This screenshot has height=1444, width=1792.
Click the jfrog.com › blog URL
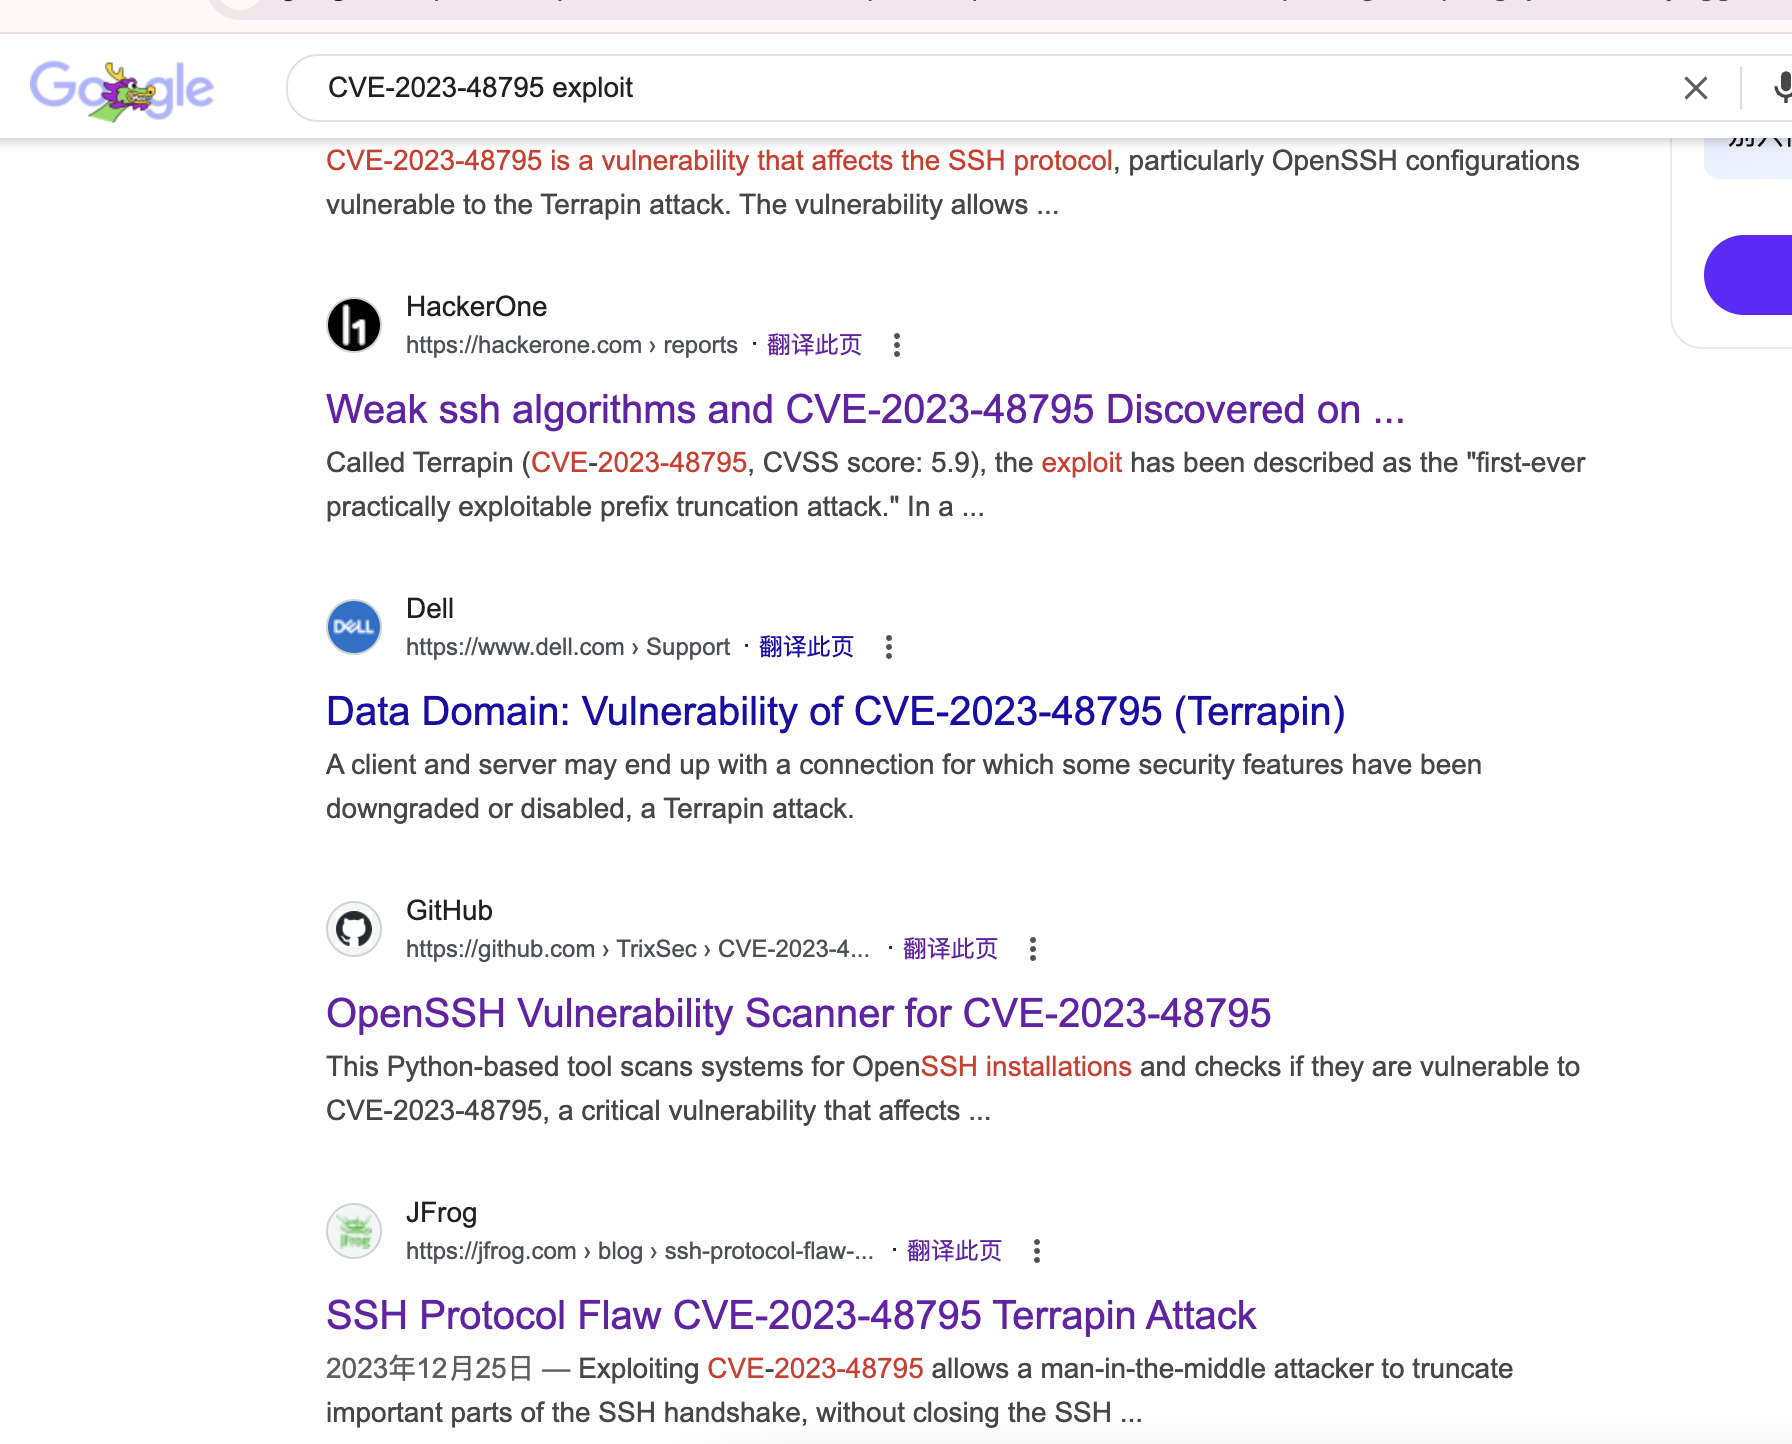(x=639, y=1251)
